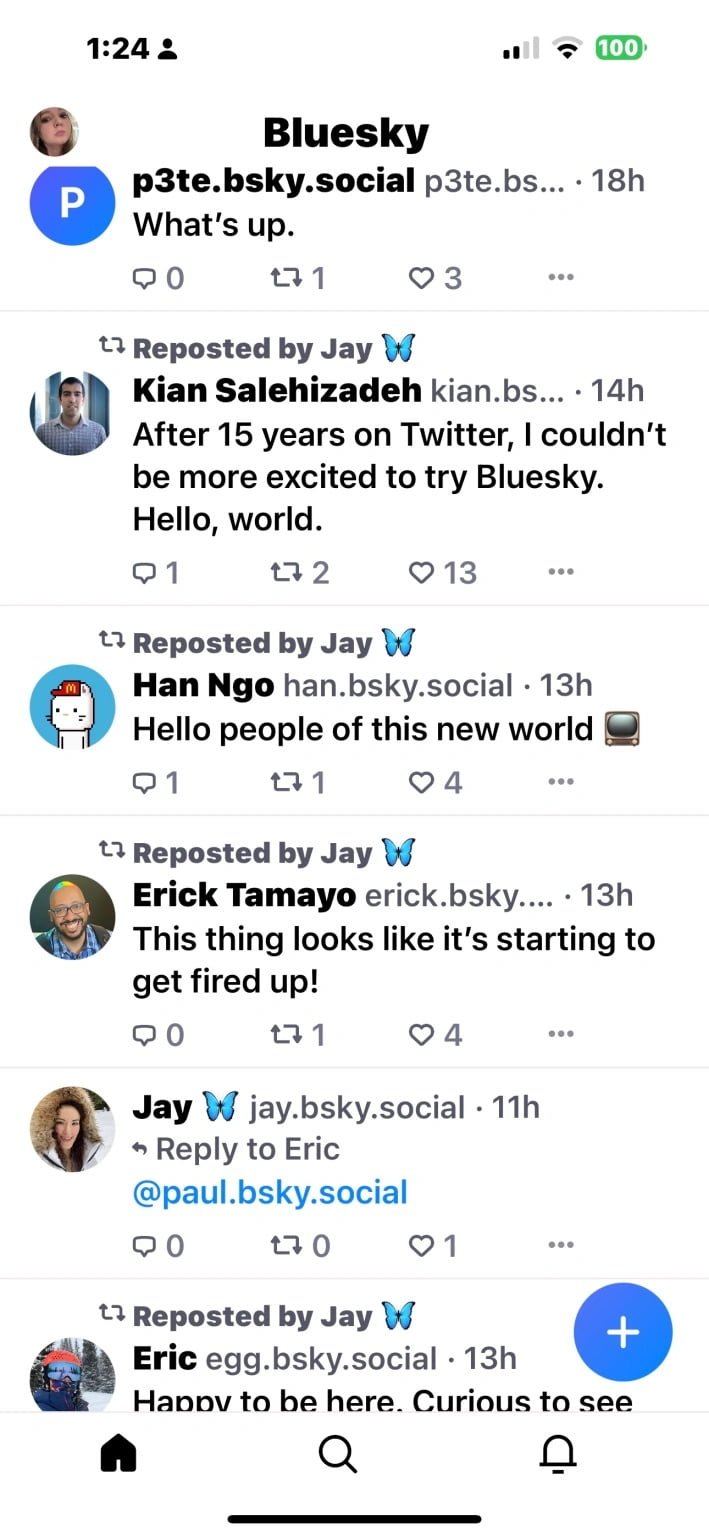Tap the repost icon on Kian Salehizadeh's post
Viewport: 709px width, 1536px height.
pyautogui.click(x=289, y=572)
